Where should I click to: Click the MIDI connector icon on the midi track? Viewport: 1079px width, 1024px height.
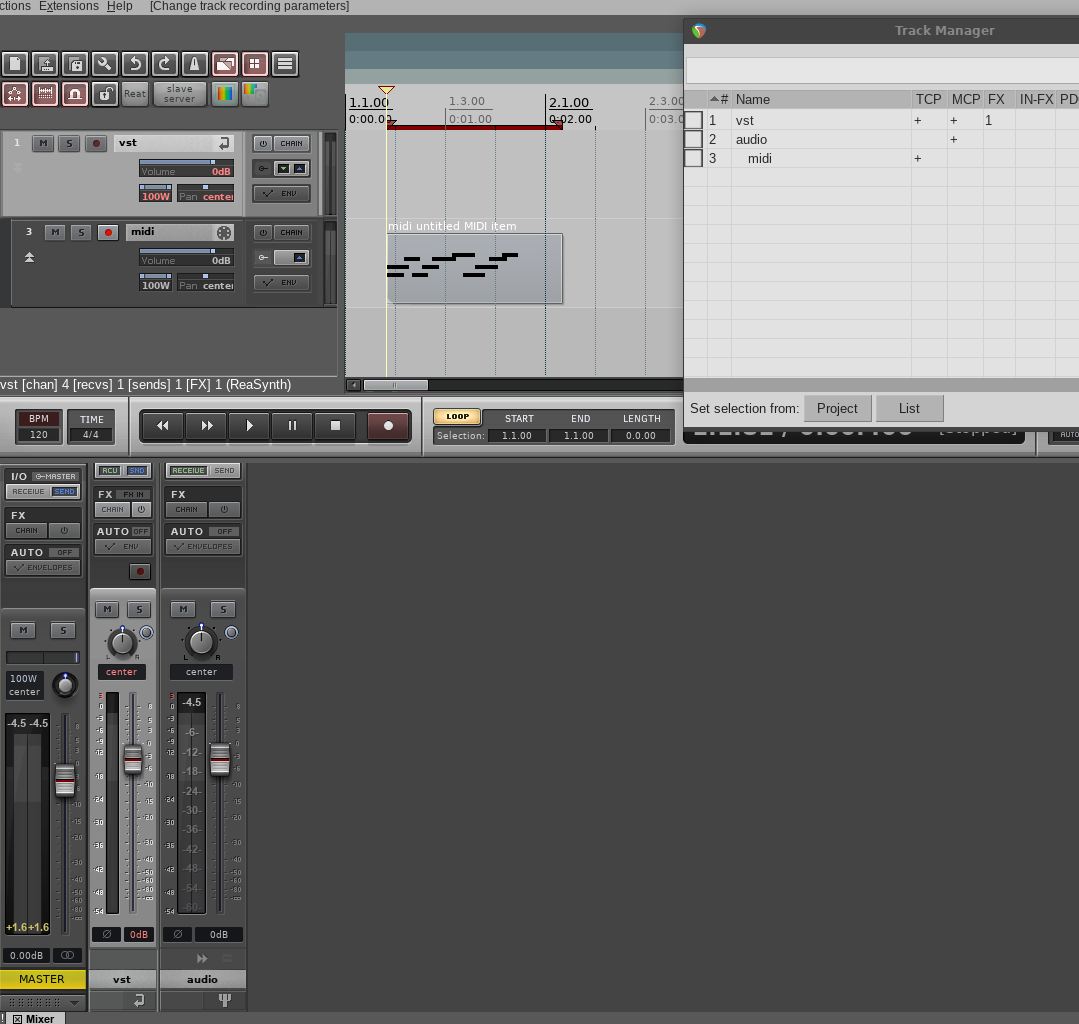224,233
